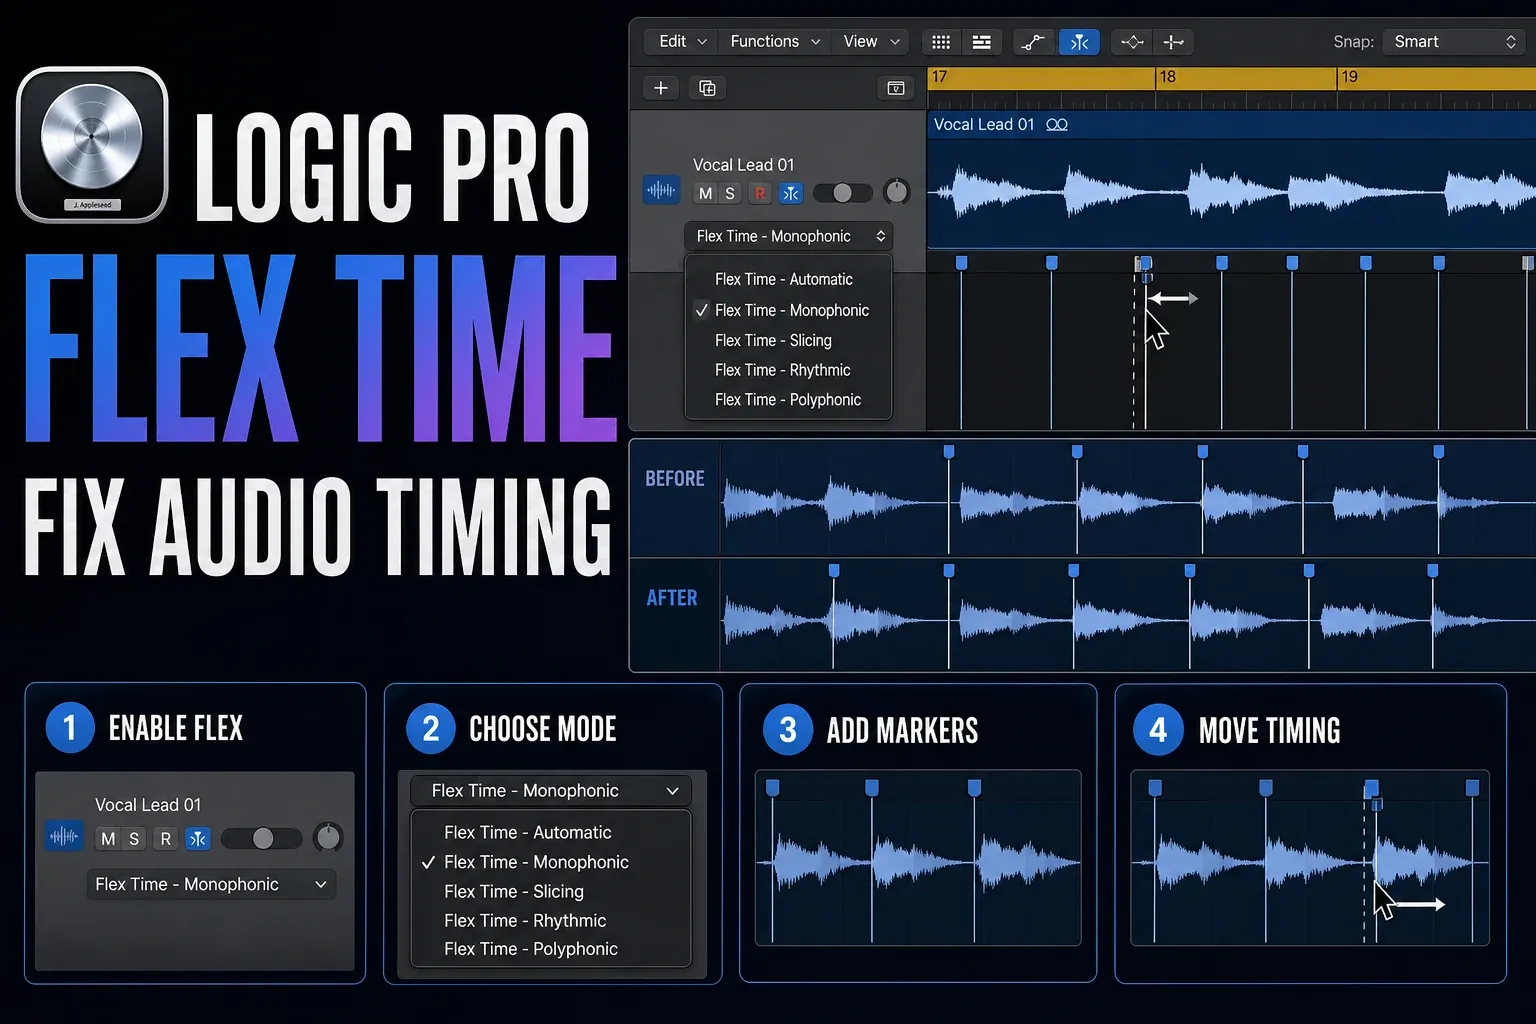The width and height of the screenshot is (1536, 1024).
Task: Click the pan knob on main track
Action: click(x=897, y=192)
